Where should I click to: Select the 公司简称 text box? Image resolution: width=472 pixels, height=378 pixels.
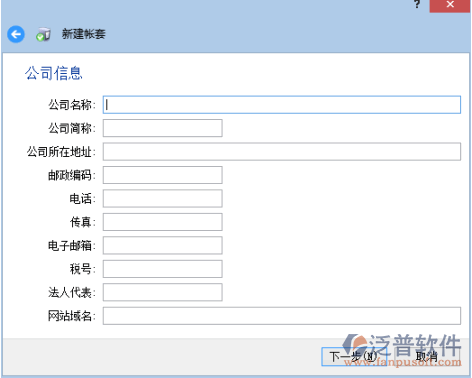pos(163,128)
